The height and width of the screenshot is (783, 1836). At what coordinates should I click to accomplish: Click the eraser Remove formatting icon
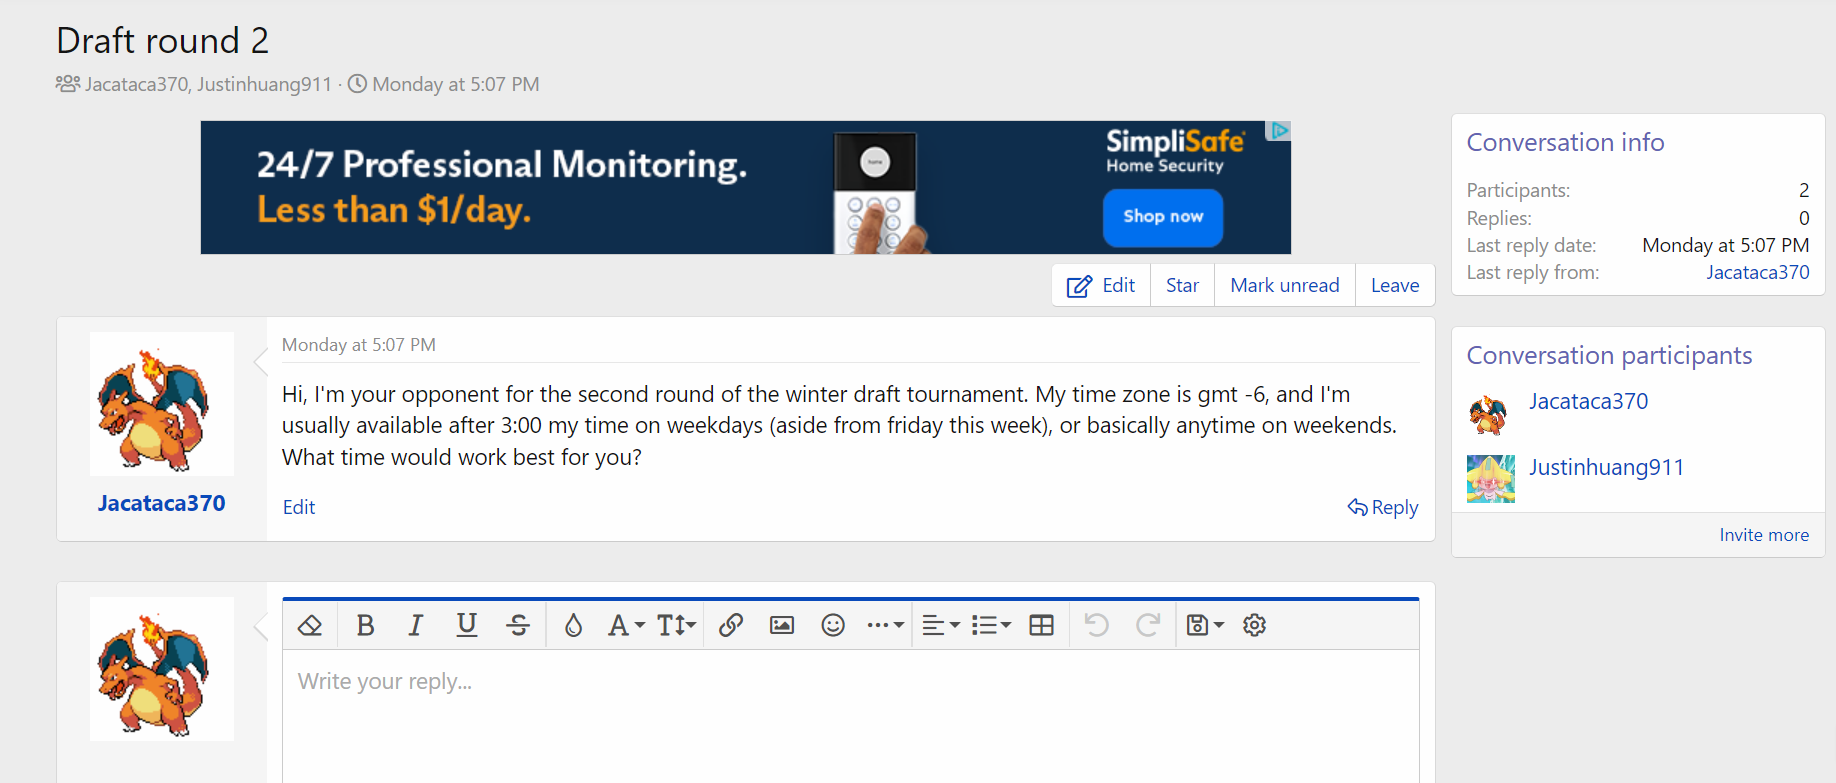(x=310, y=625)
